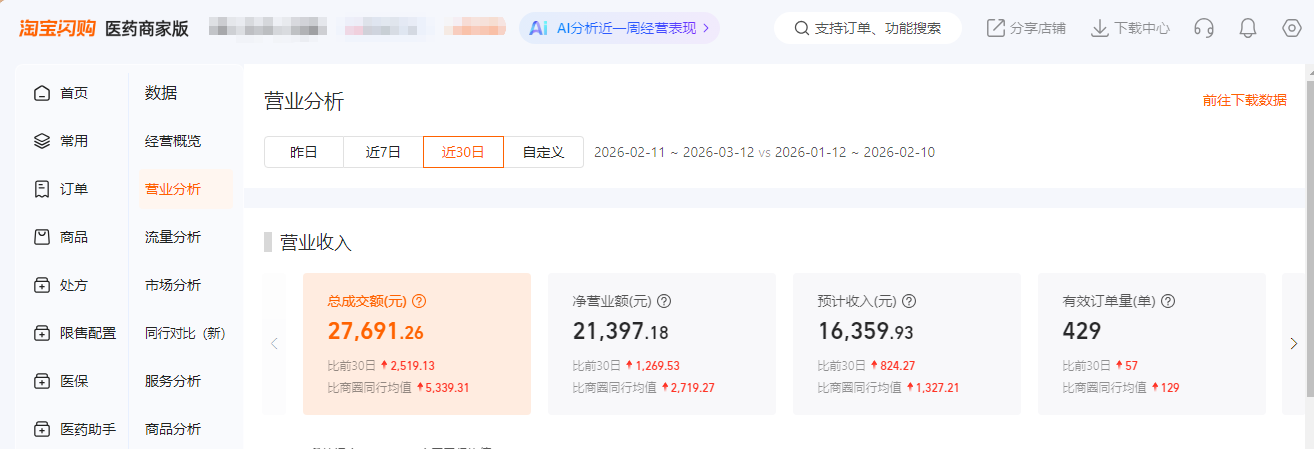
Task: Click the headset customer service icon
Action: pyautogui.click(x=1204, y=28)
